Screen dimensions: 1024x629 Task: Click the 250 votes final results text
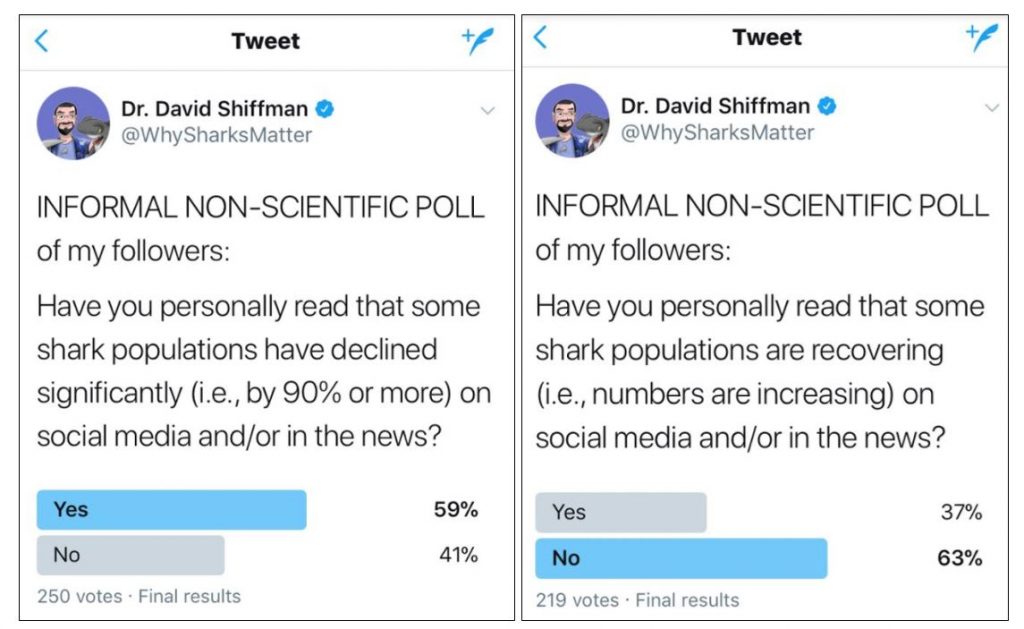point(139,596)
